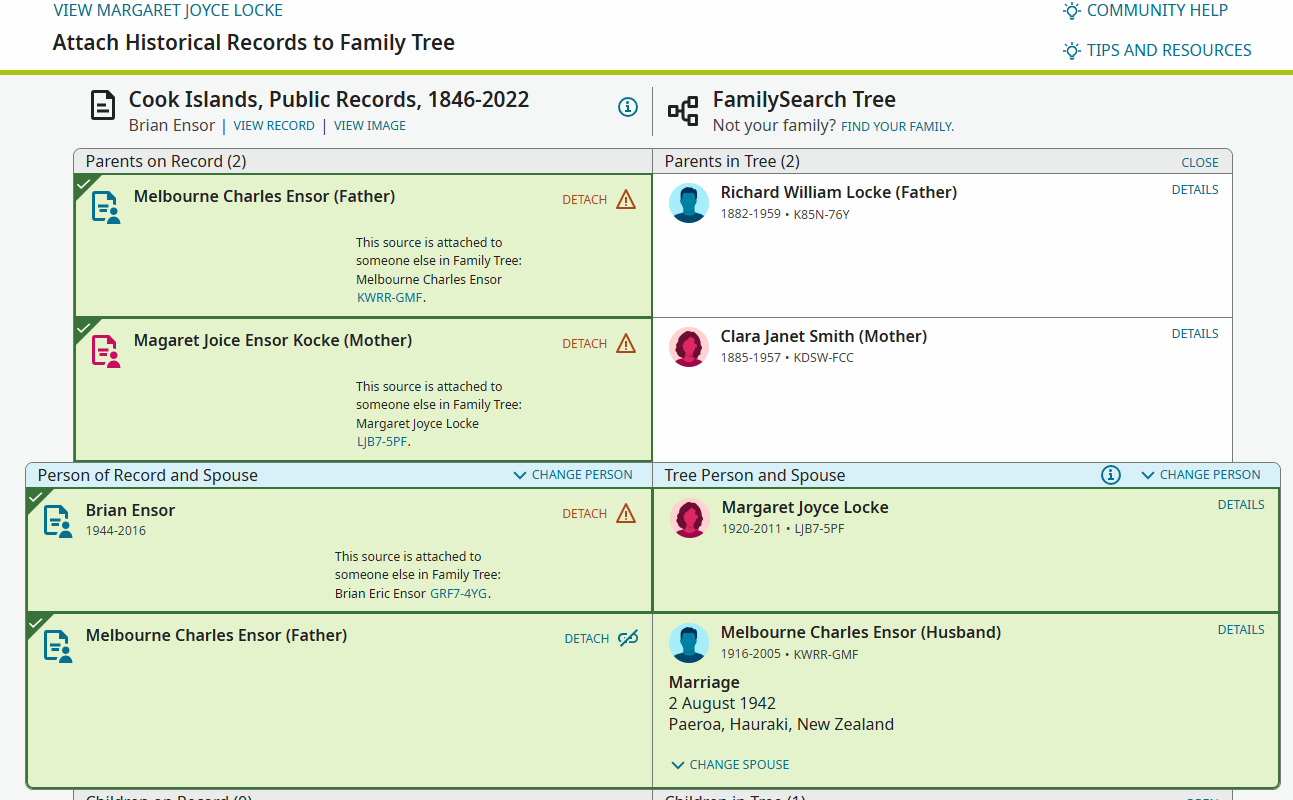Click Marriage date 2 August 1942

(722, 704)
